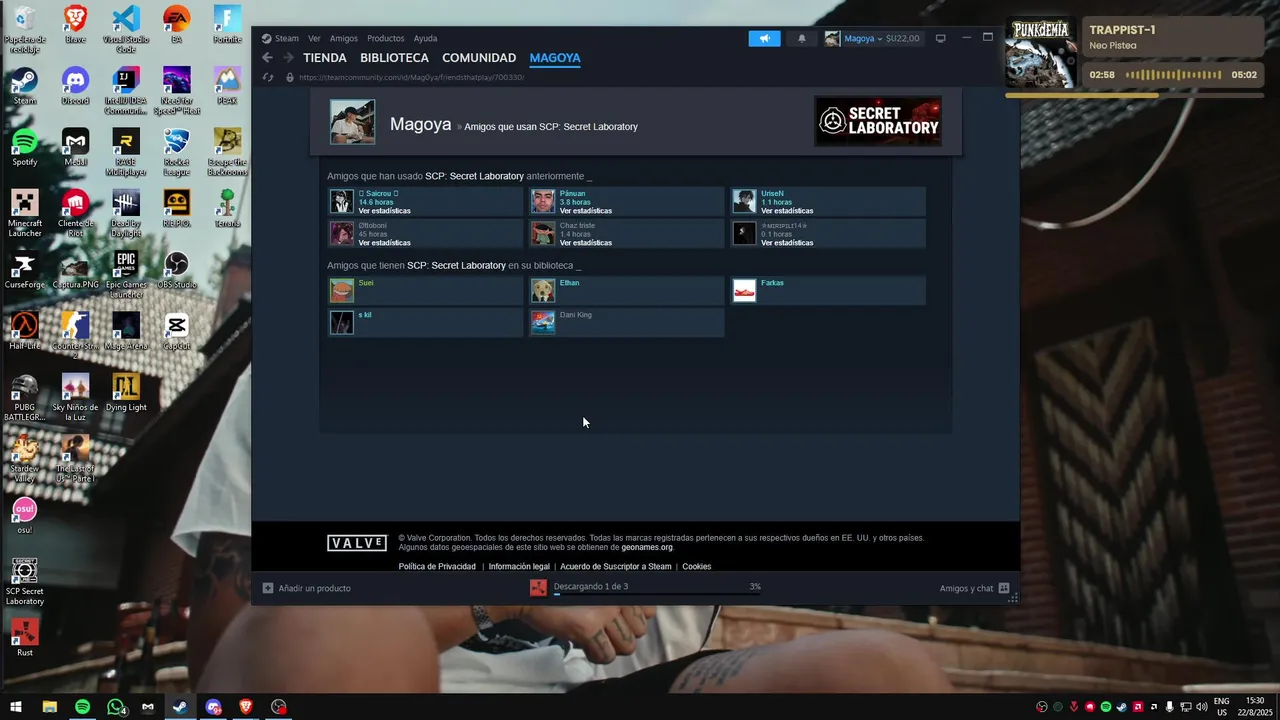Open the clock showing 15:30 in the taskbar

click(x=1254, y=707)
